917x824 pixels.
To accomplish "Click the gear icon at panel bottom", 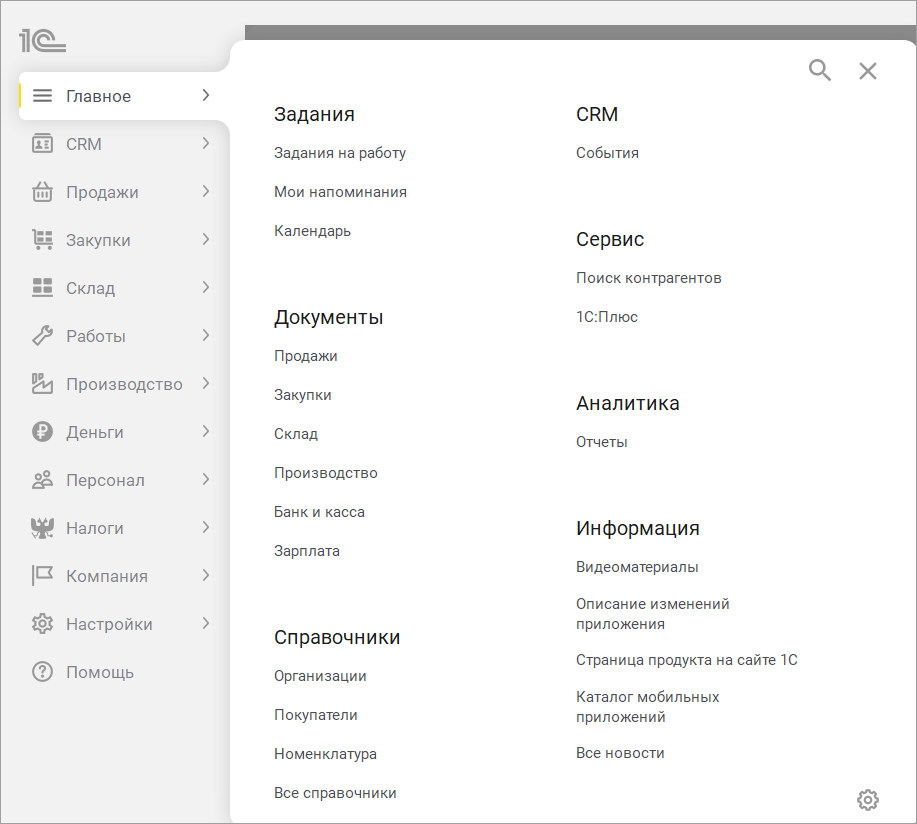I will 867,799.
